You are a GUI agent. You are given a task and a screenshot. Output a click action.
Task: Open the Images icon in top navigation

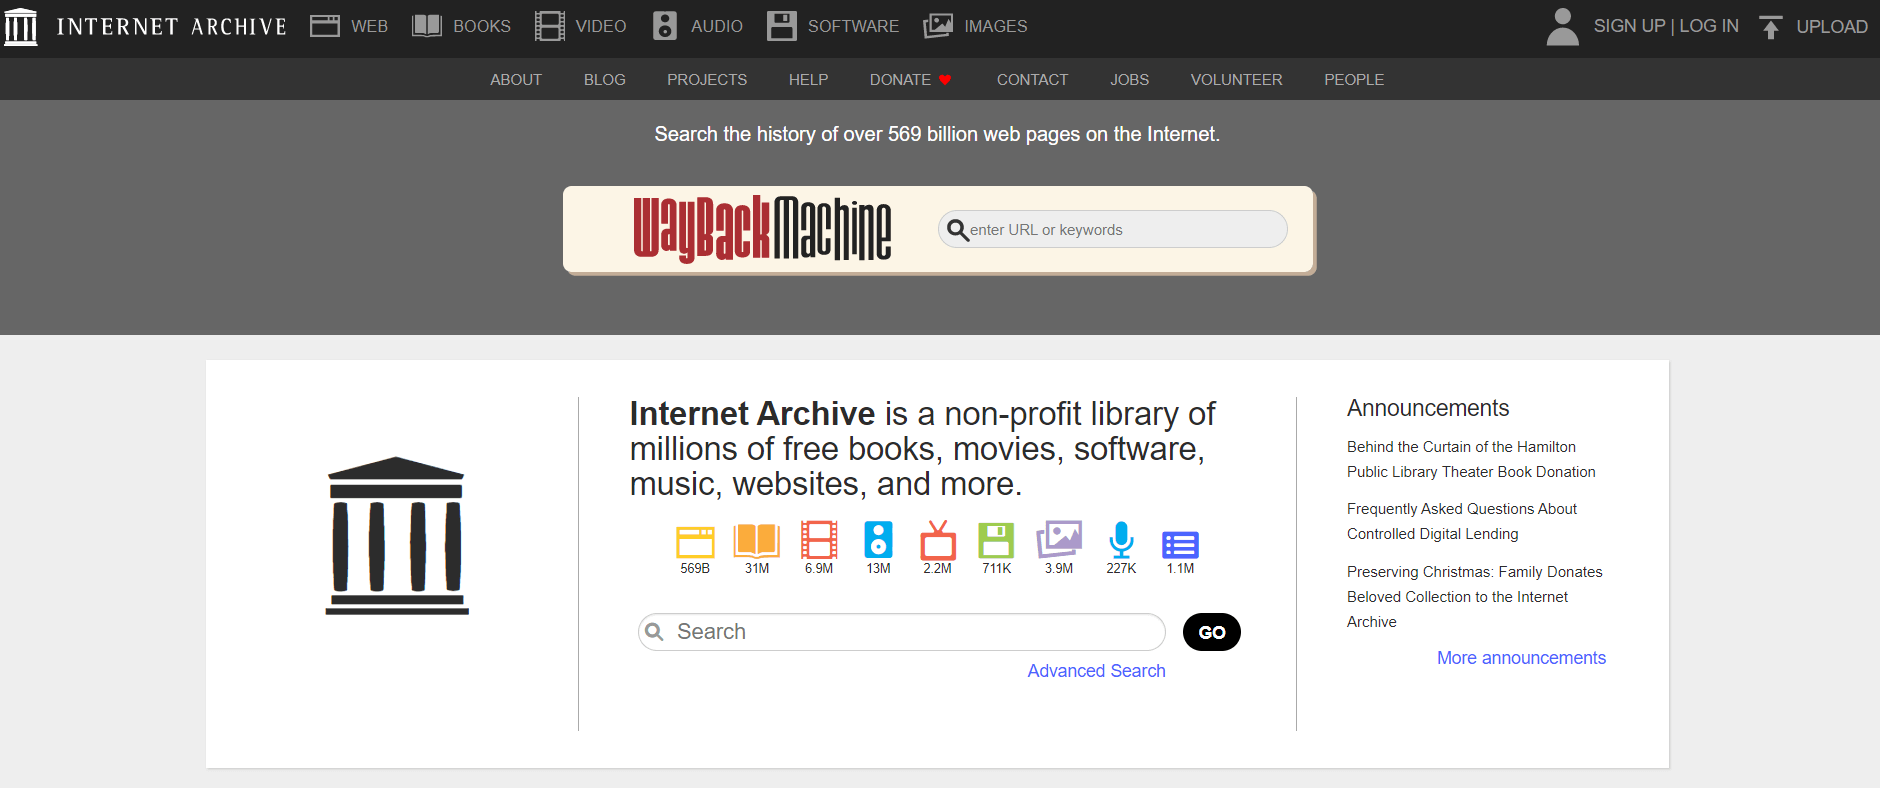click(938, 26)
